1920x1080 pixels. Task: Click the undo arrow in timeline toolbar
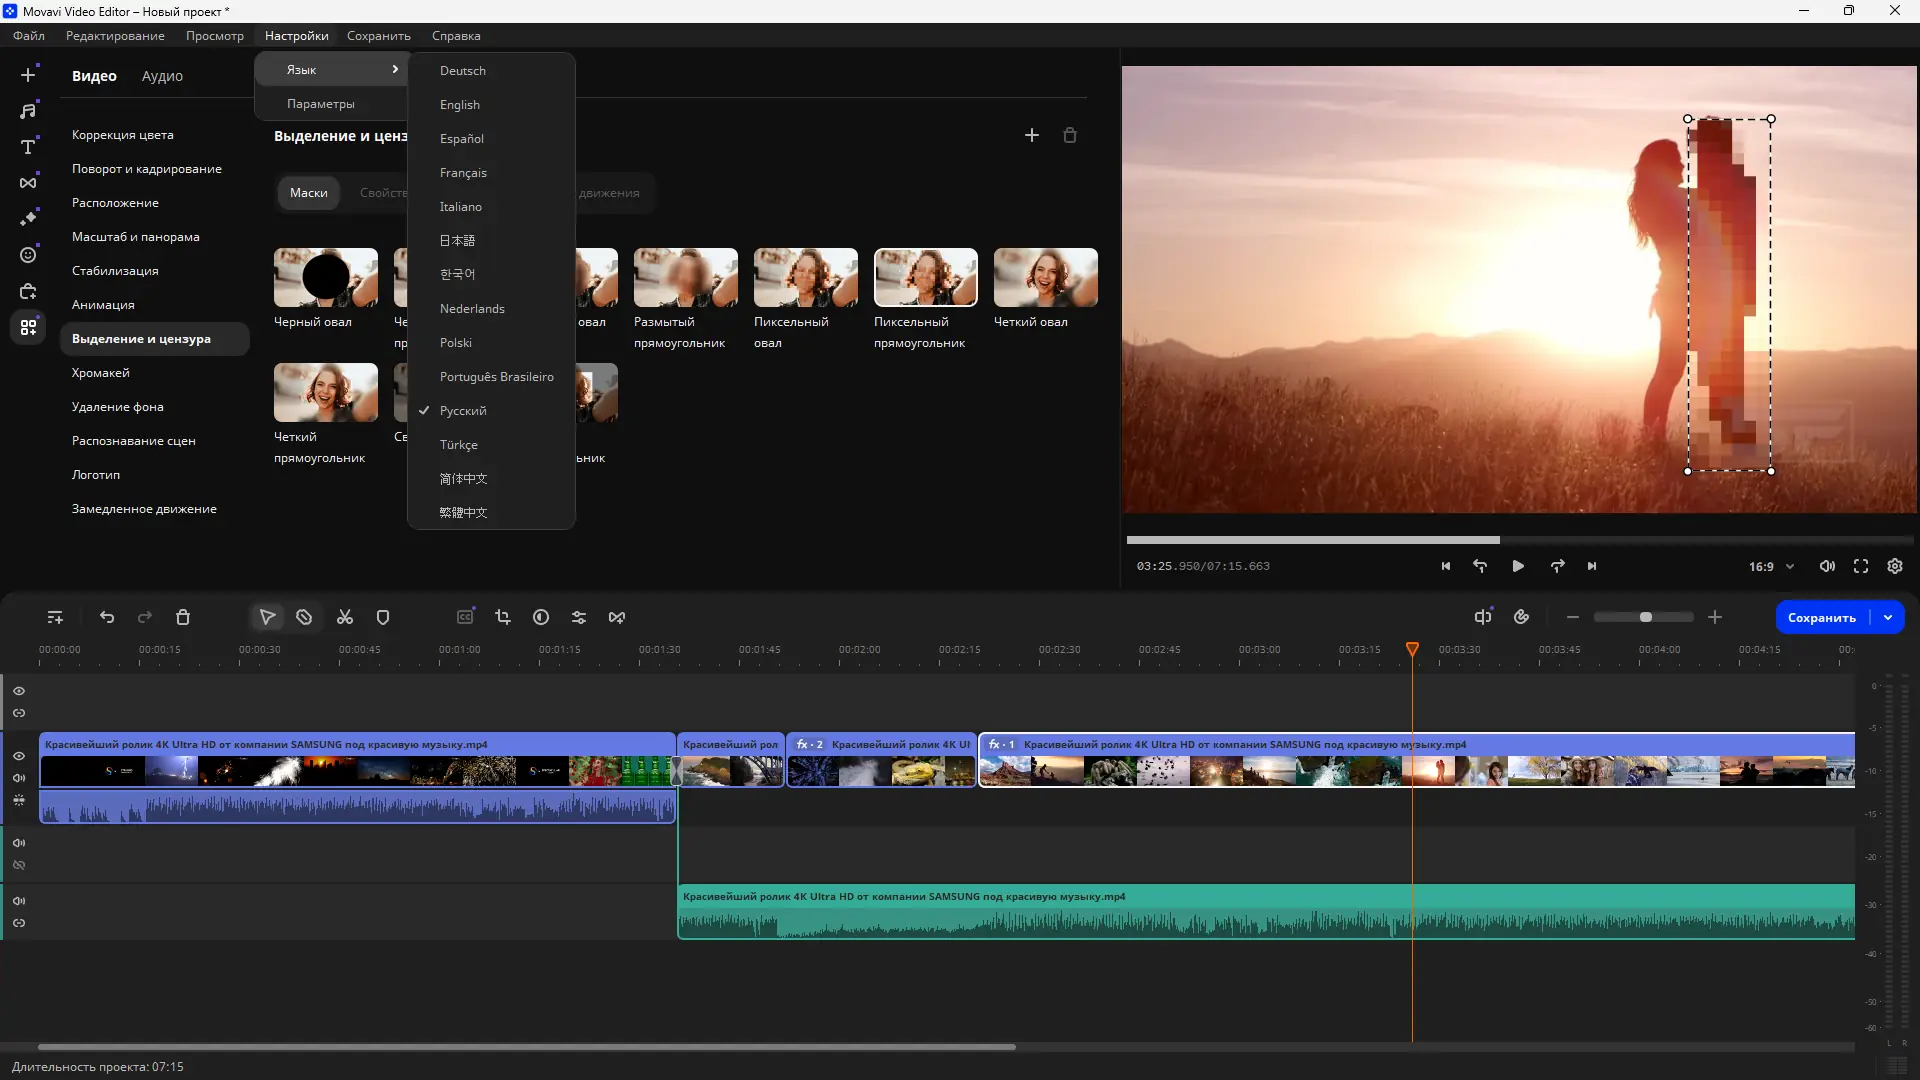[x=107, y=618]
